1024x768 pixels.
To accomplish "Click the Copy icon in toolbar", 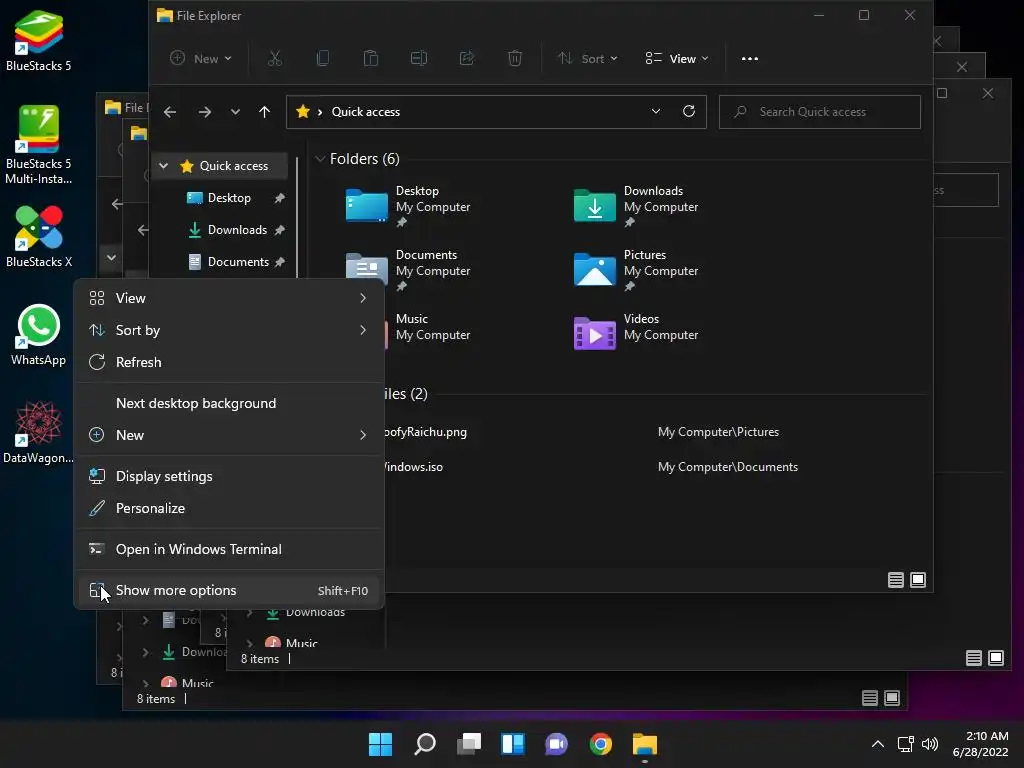I will [323, 59].
